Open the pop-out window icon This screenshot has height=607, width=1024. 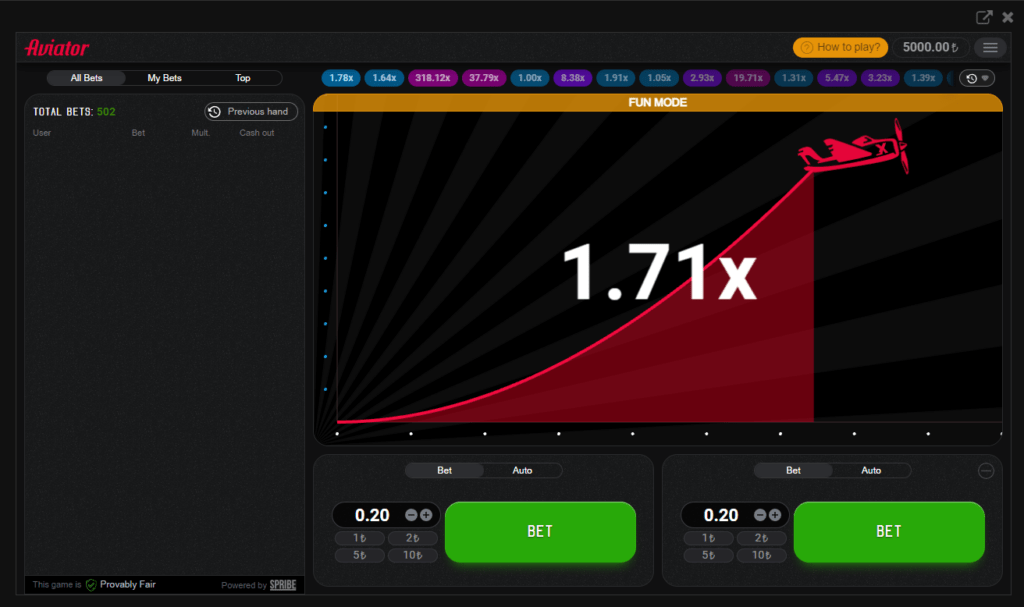tap(984, 17)
